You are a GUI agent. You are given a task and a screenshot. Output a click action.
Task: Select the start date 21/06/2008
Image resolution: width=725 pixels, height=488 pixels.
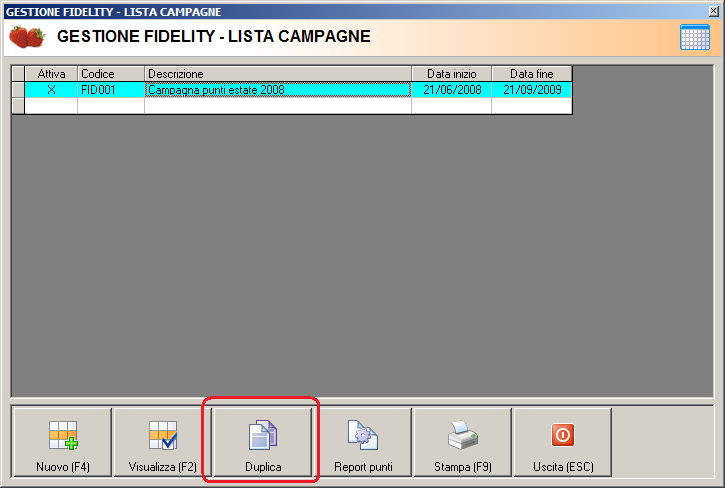pos(451,89)
